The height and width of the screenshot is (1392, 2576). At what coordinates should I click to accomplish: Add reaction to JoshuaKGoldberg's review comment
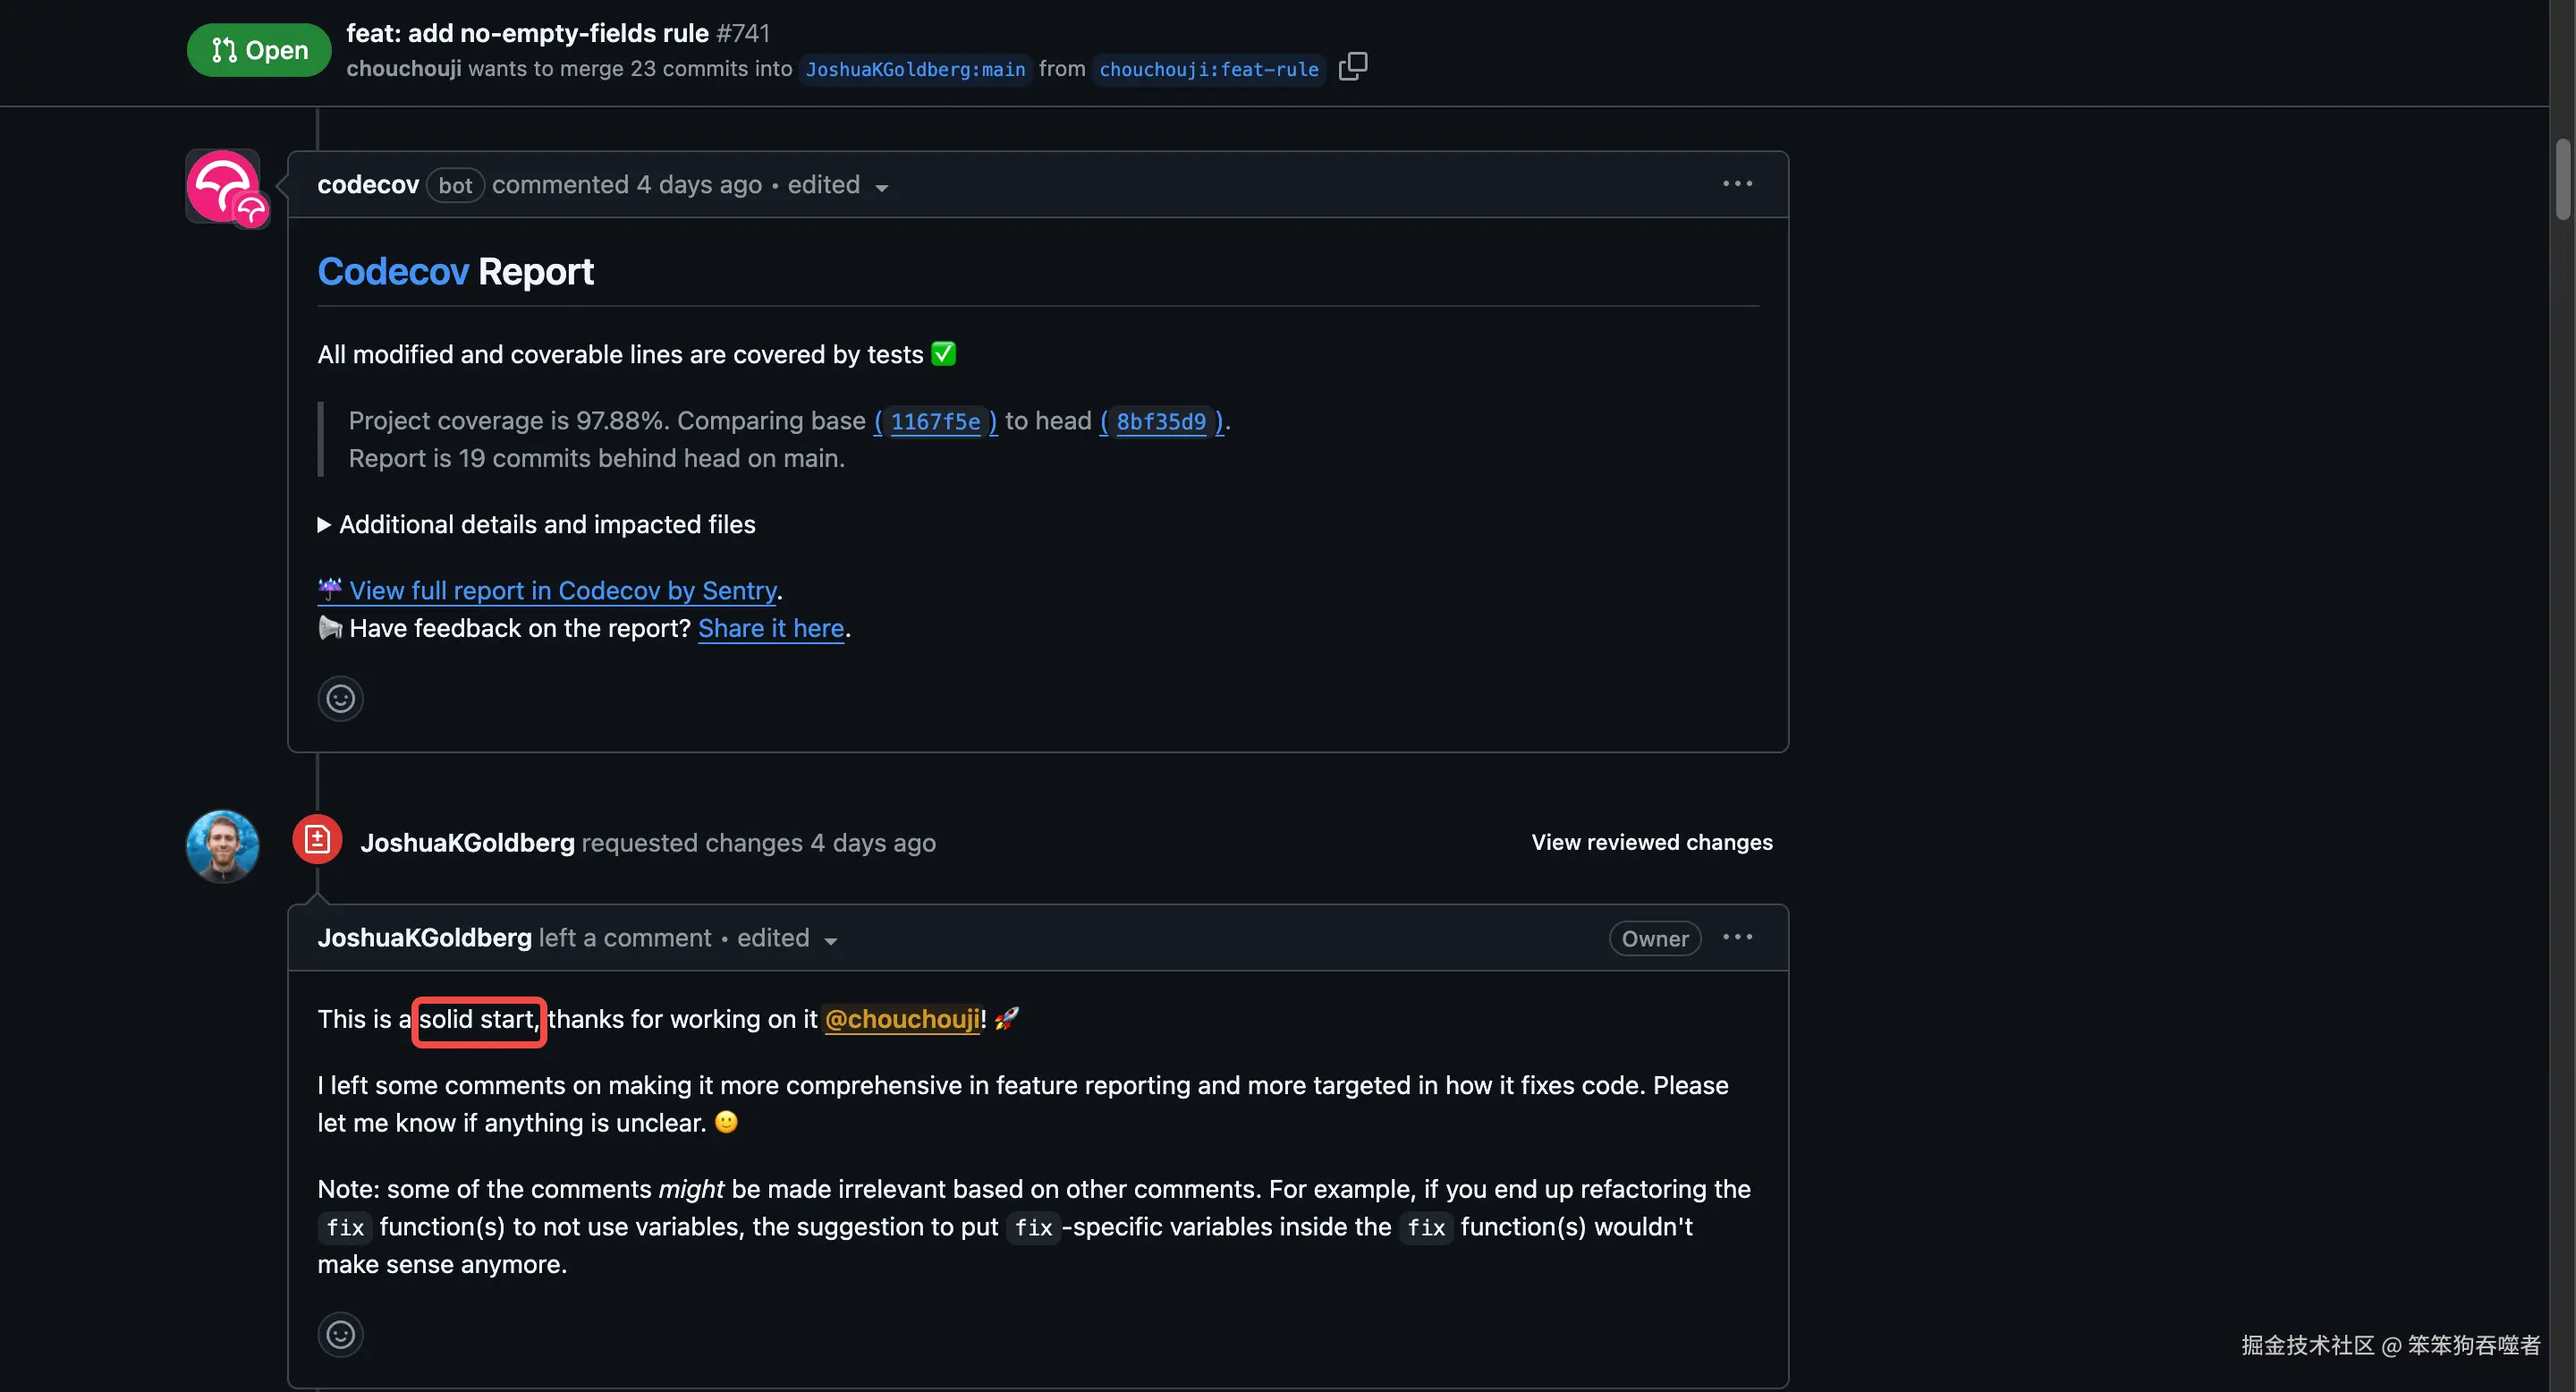pyautogui.click(x=340, y=1334)
